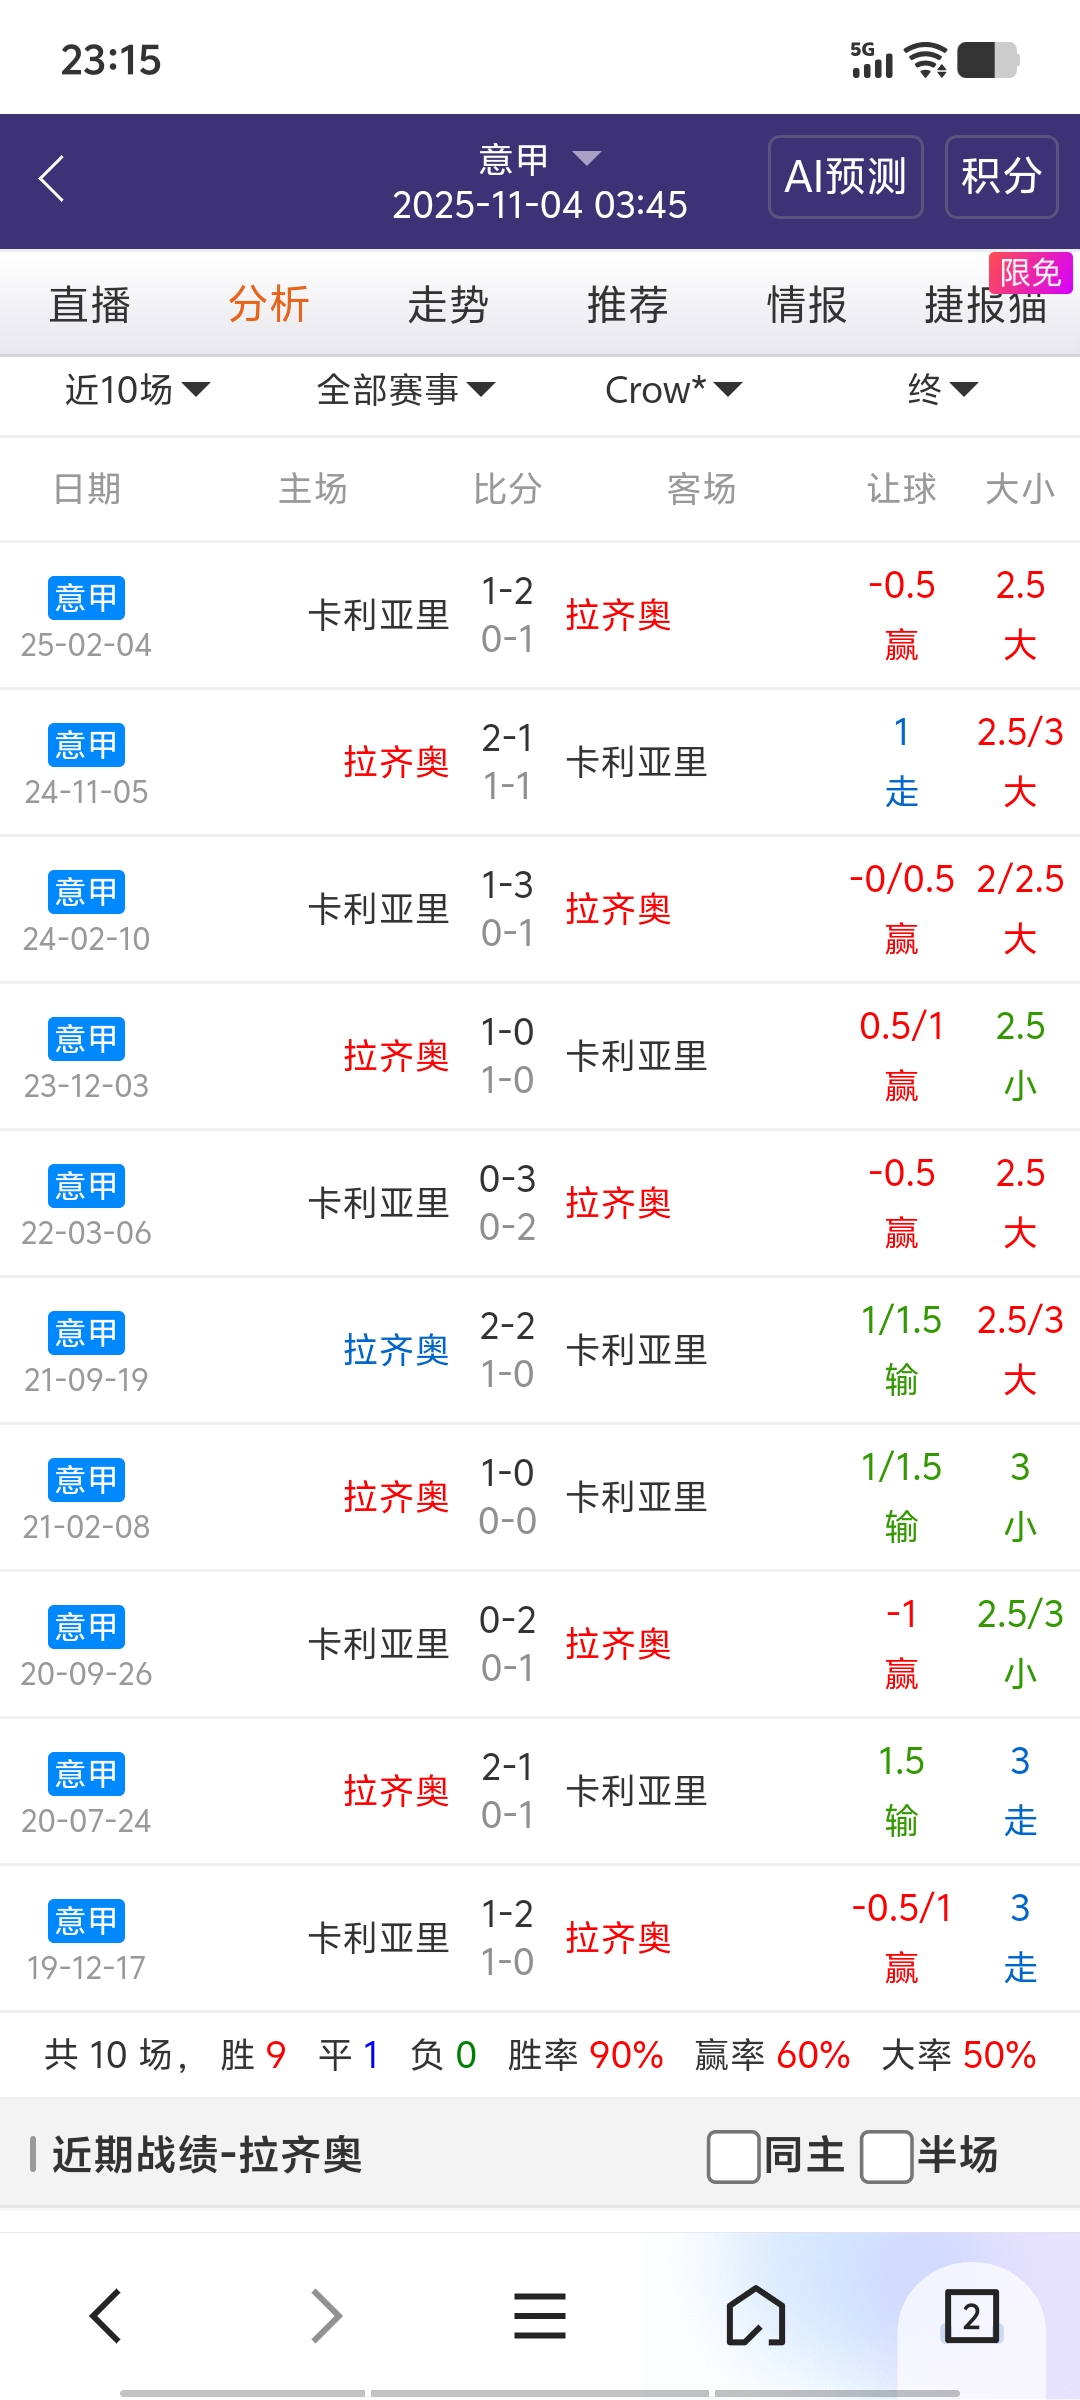The image size is (1080, 2400).
Task: Tap the browser forward arrow
Action: coord(326,2315)
